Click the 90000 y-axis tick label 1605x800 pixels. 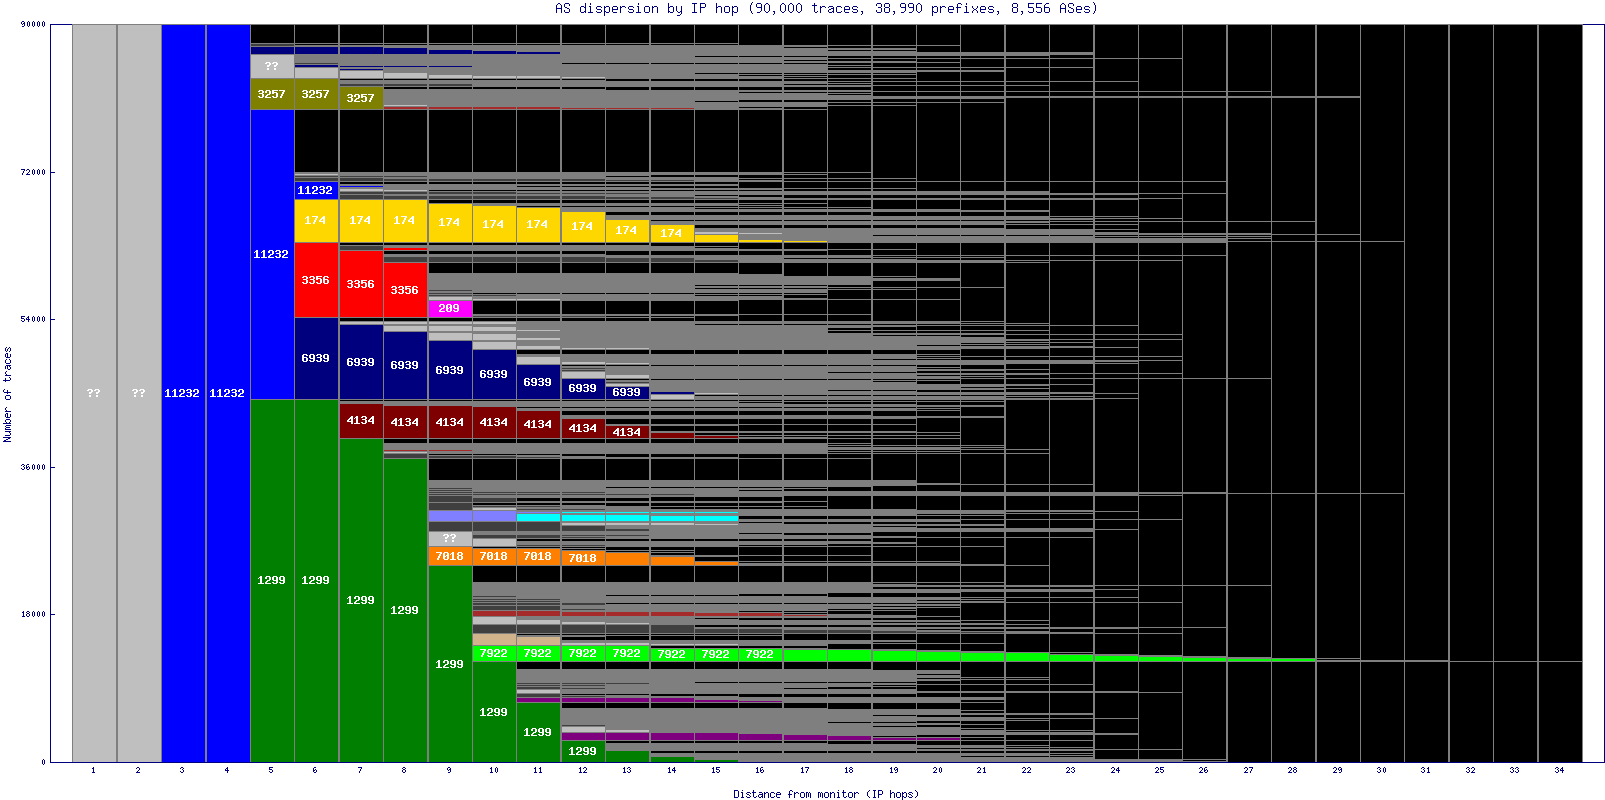point(33,24)
